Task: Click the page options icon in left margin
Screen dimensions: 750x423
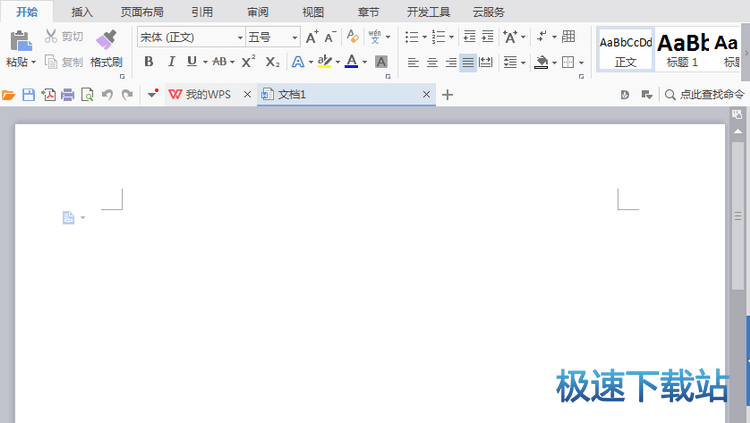Action: click(x=68, y=218)
